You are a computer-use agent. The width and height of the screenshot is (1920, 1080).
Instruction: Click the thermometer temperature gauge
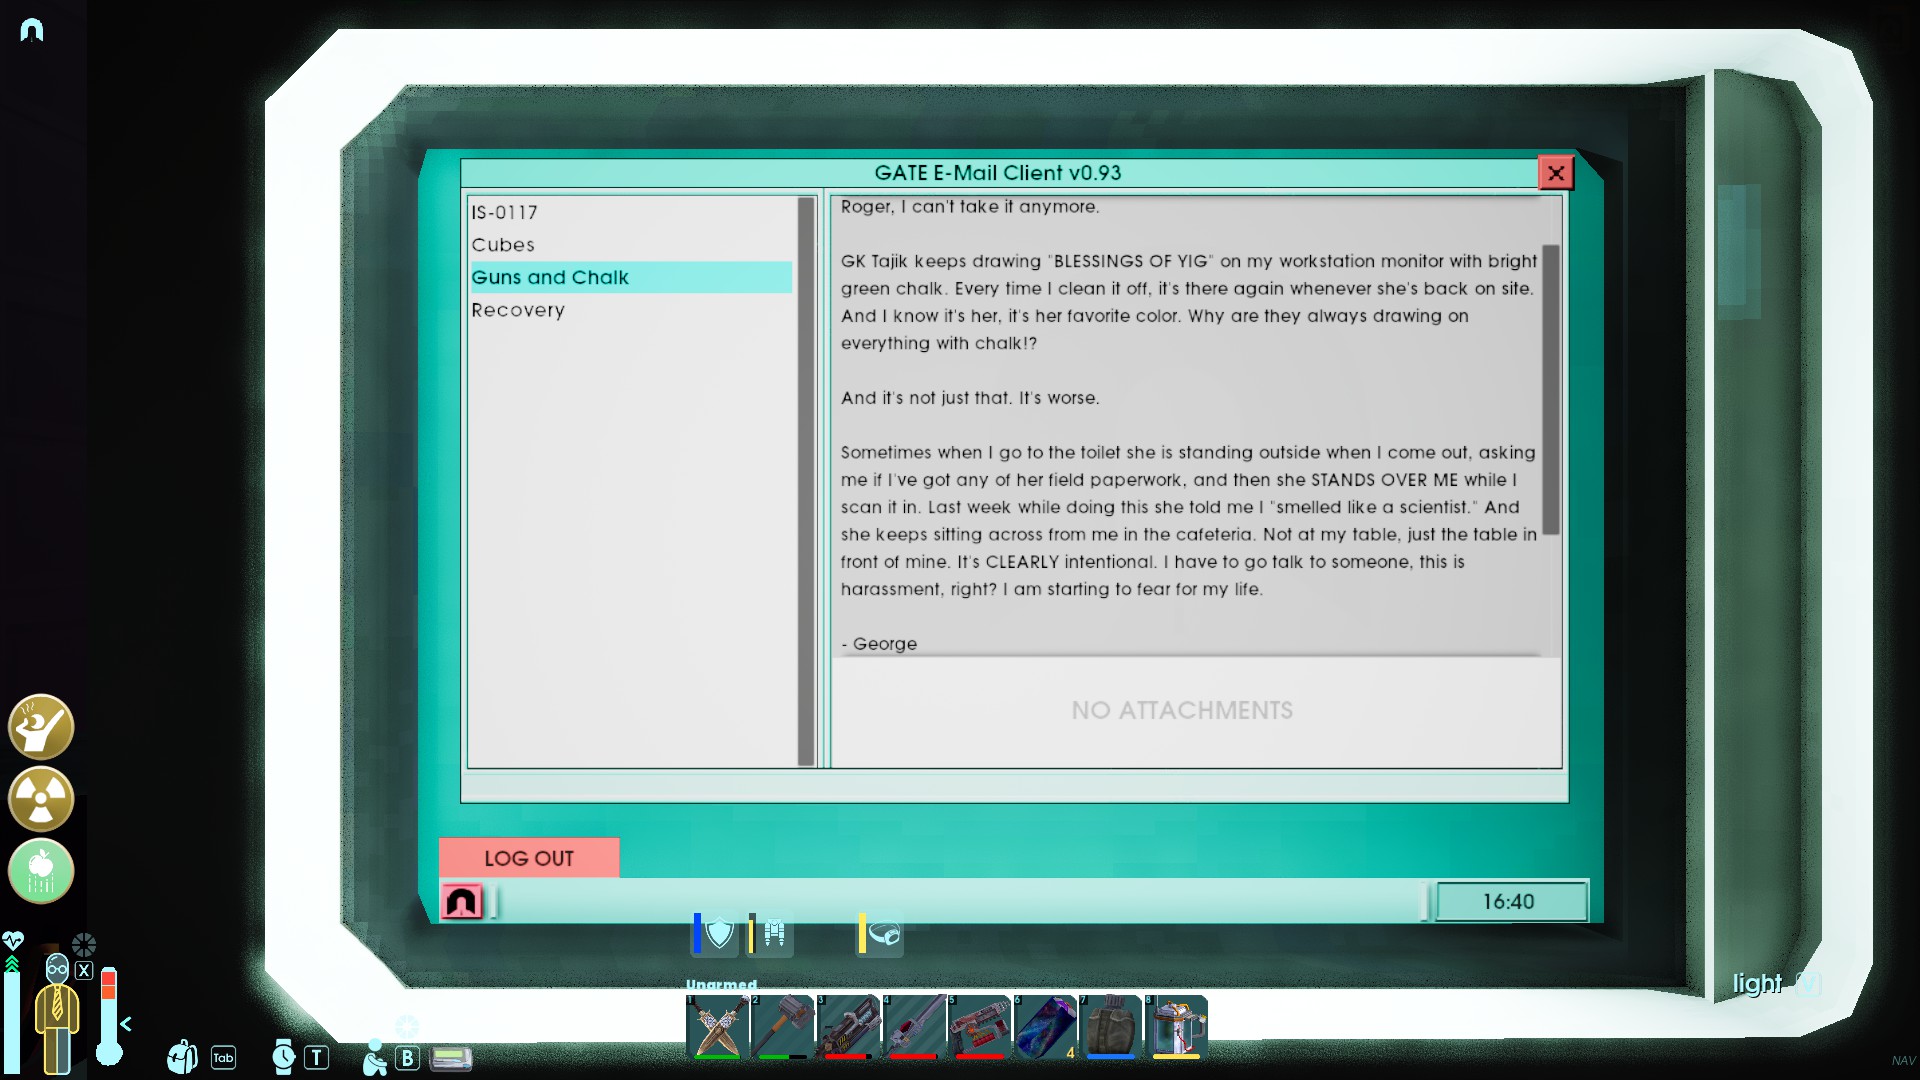(109, 1016)
